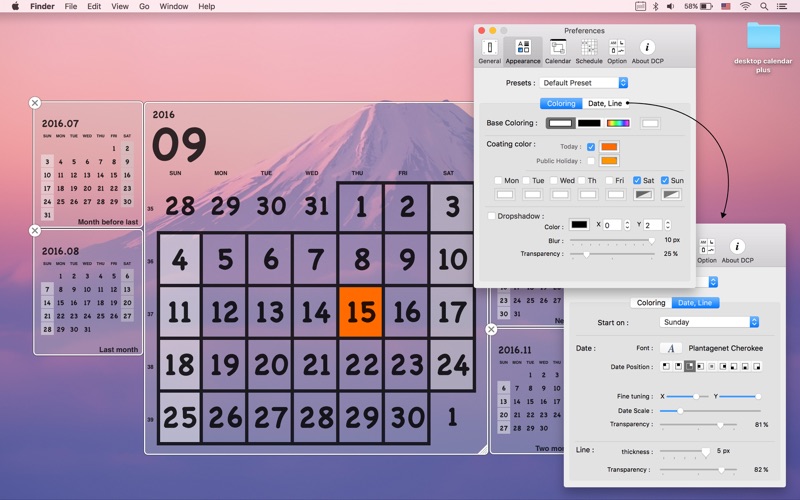Open the Finder menu

[42, 7]
